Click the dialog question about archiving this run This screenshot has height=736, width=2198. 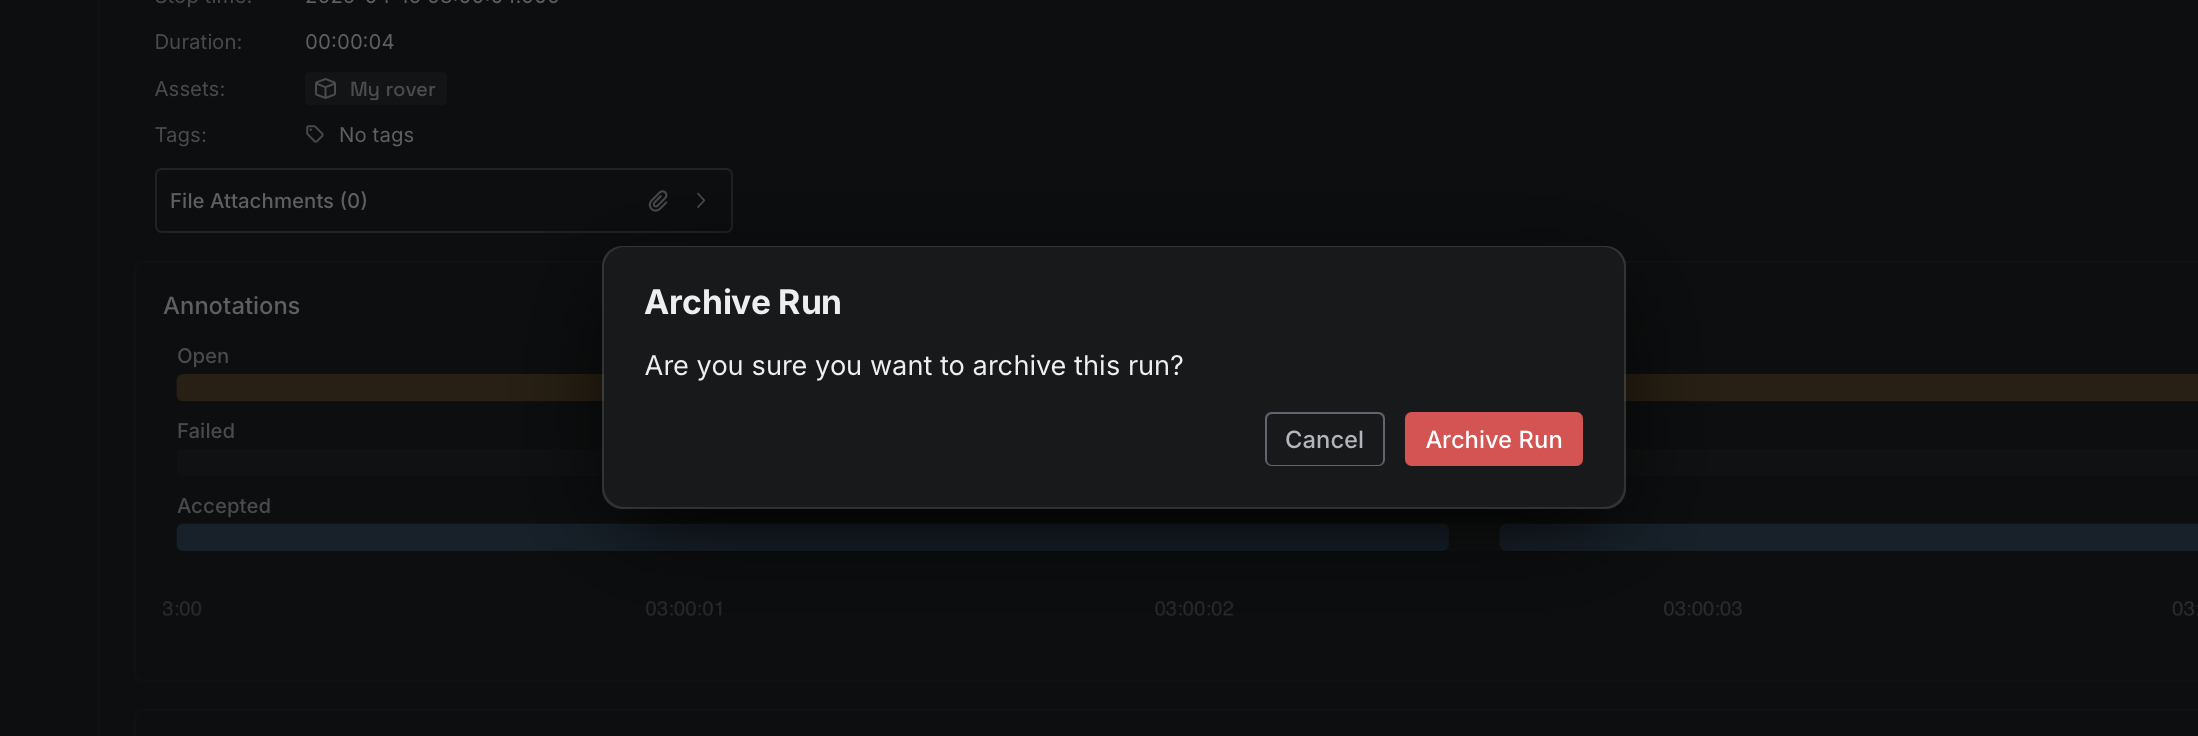tap(914, 366)
